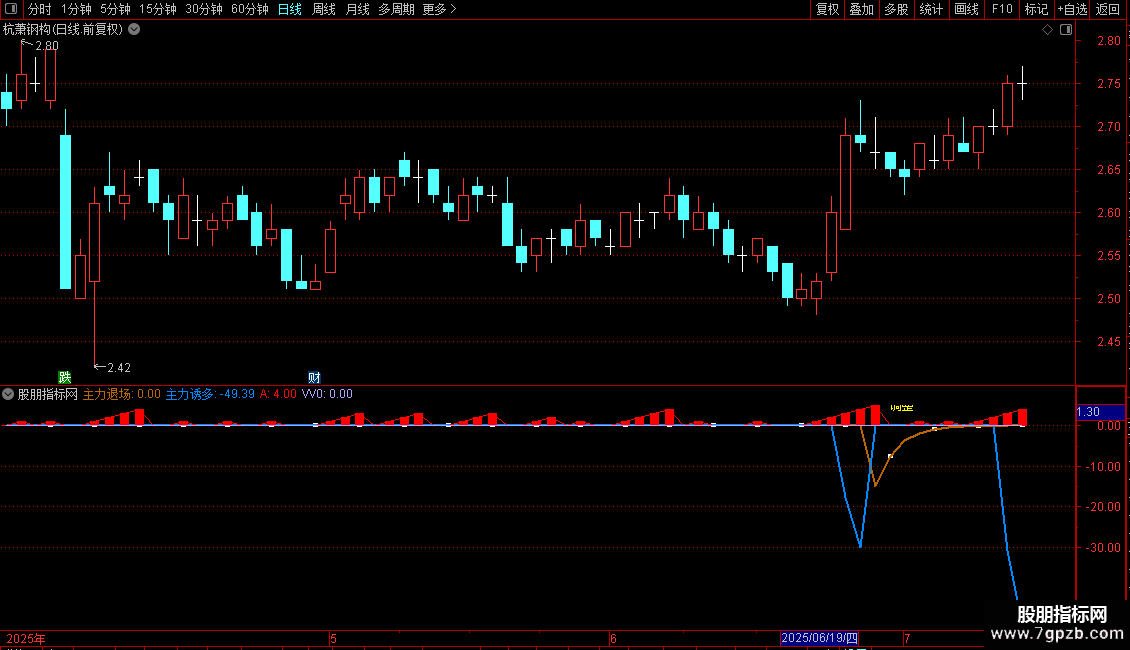Click the 主力诱多: -49.39 indicator label

[210, 394]
